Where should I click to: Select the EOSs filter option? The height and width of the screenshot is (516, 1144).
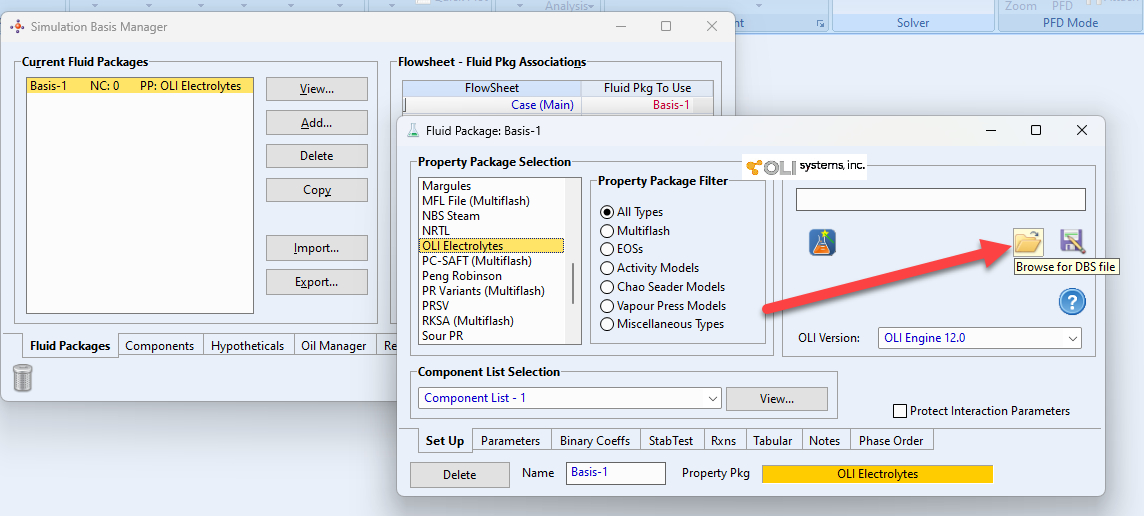606,250
